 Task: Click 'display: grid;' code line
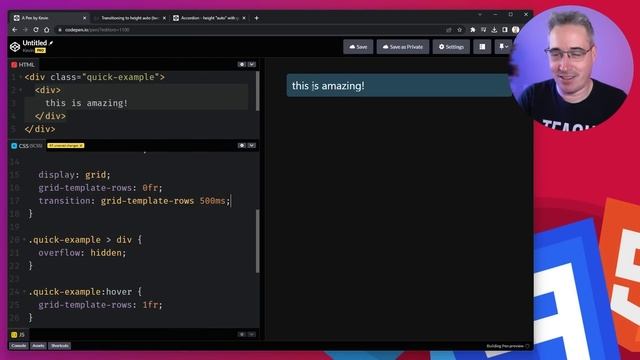click(x=74, y=175)
